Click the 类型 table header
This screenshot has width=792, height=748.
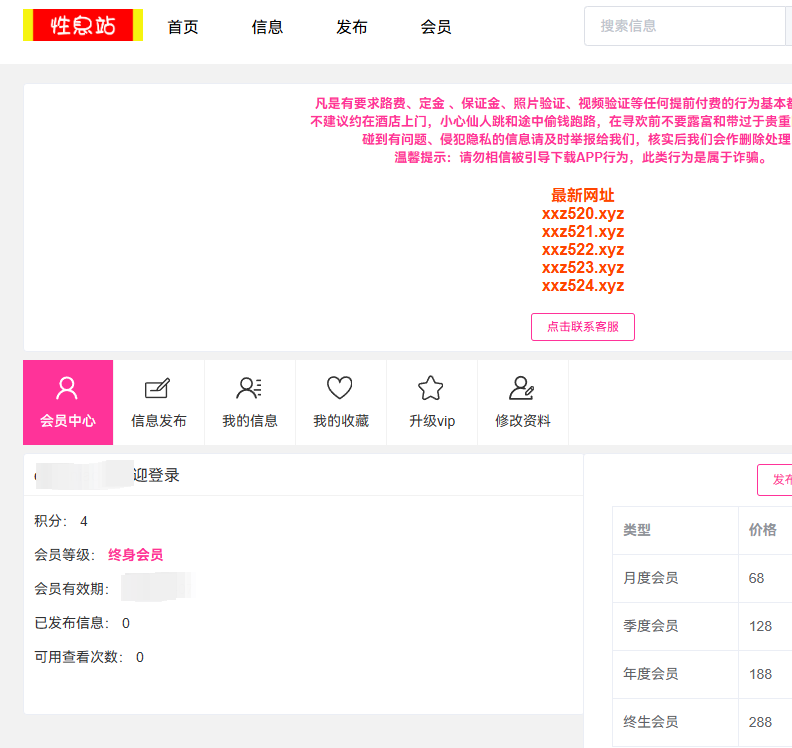coord(636,530)
